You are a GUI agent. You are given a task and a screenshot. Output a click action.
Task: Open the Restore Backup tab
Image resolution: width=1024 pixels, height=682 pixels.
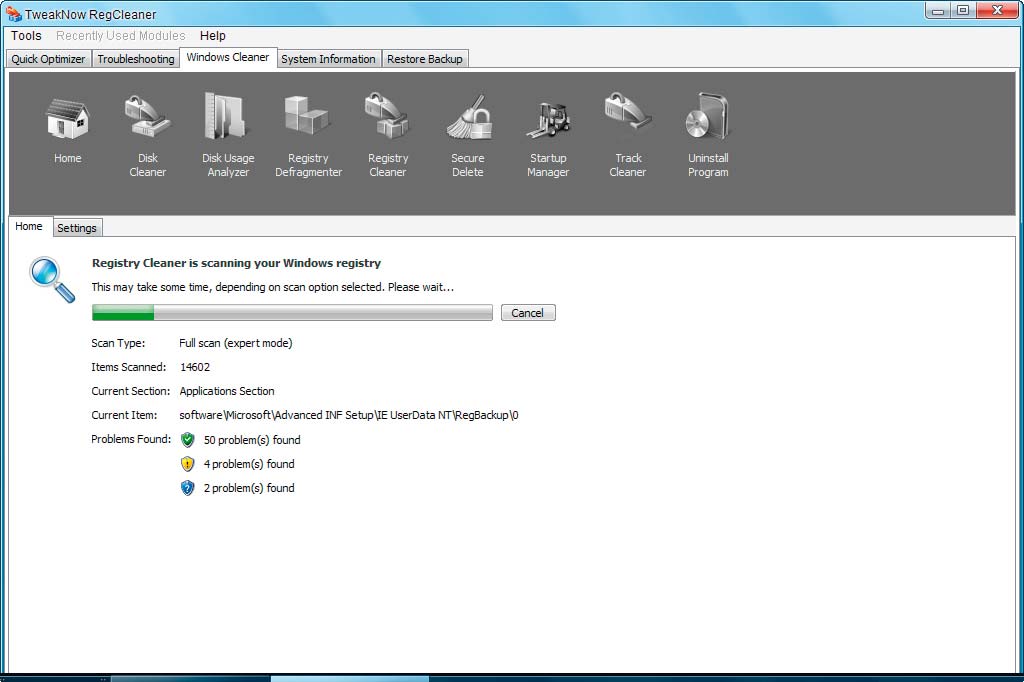pos(424,59)
